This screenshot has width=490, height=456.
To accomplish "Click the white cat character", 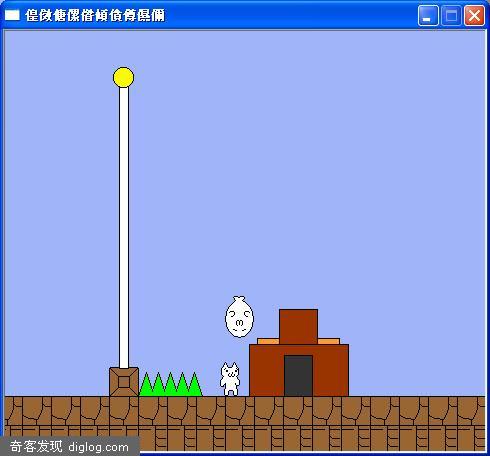I will (230, 379).
